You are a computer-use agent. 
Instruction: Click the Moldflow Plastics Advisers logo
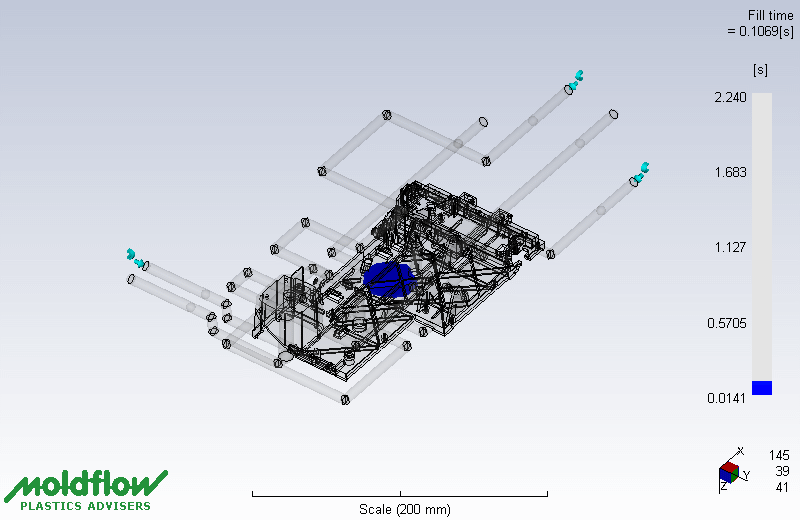86,490
